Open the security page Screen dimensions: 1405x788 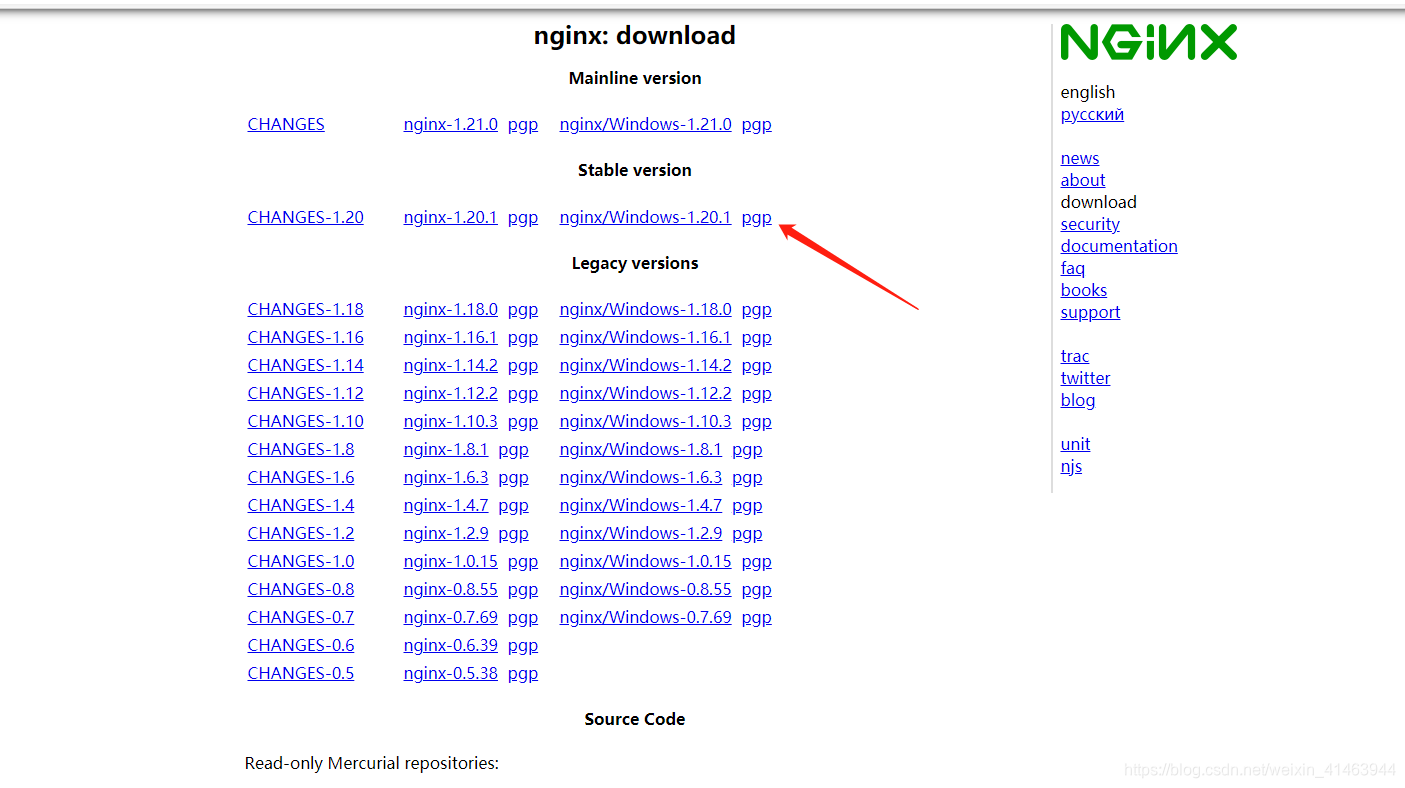tap(1090, 224)
